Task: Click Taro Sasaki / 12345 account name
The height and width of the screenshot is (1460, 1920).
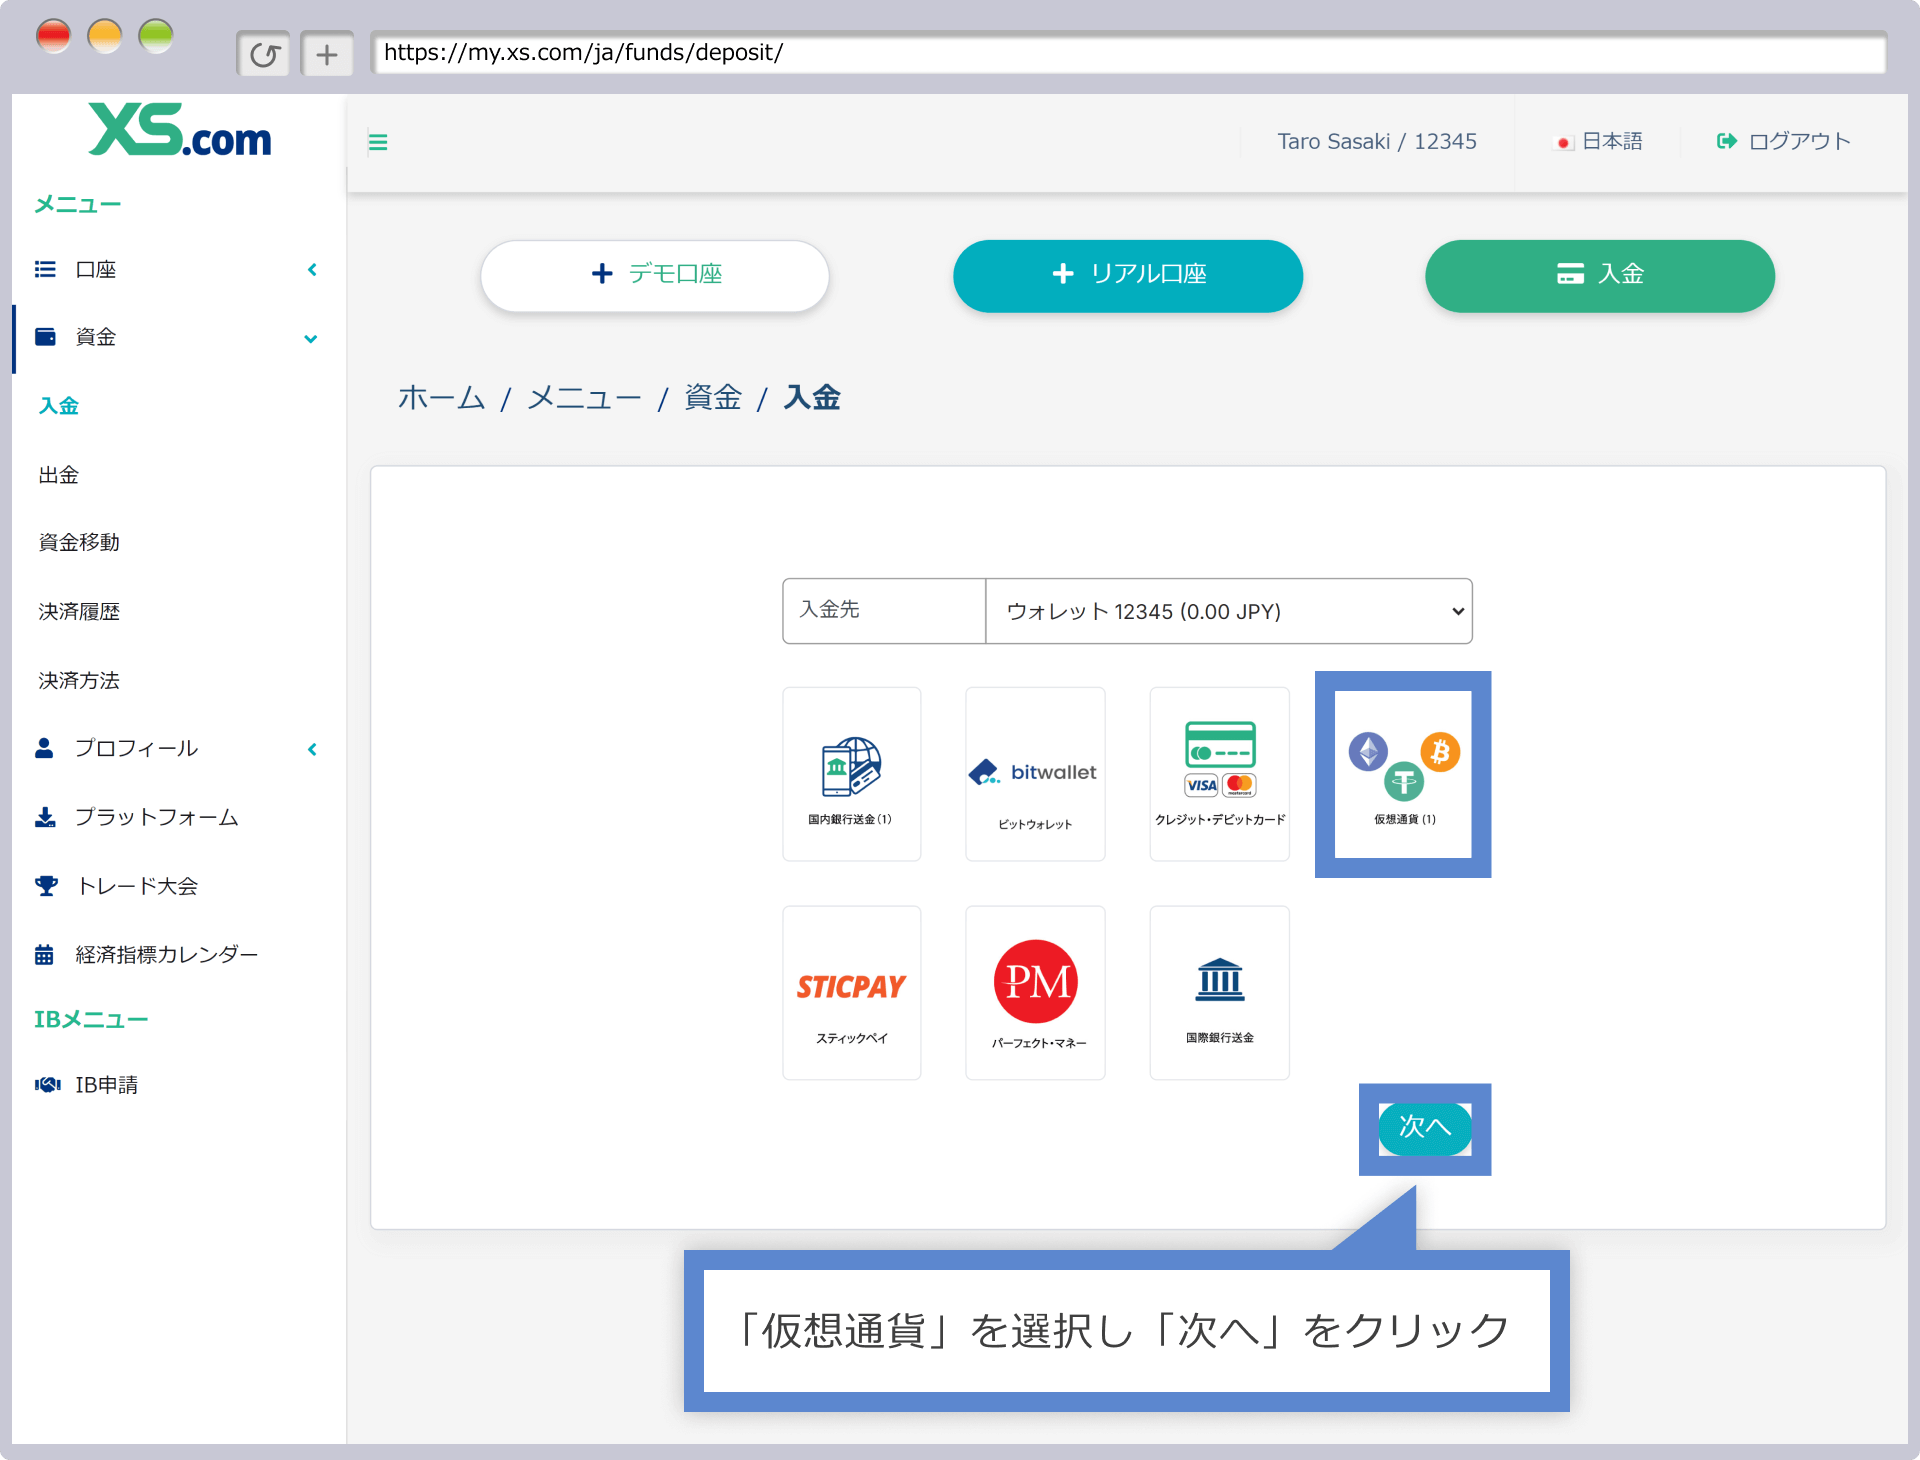Action: point(1377,141)
